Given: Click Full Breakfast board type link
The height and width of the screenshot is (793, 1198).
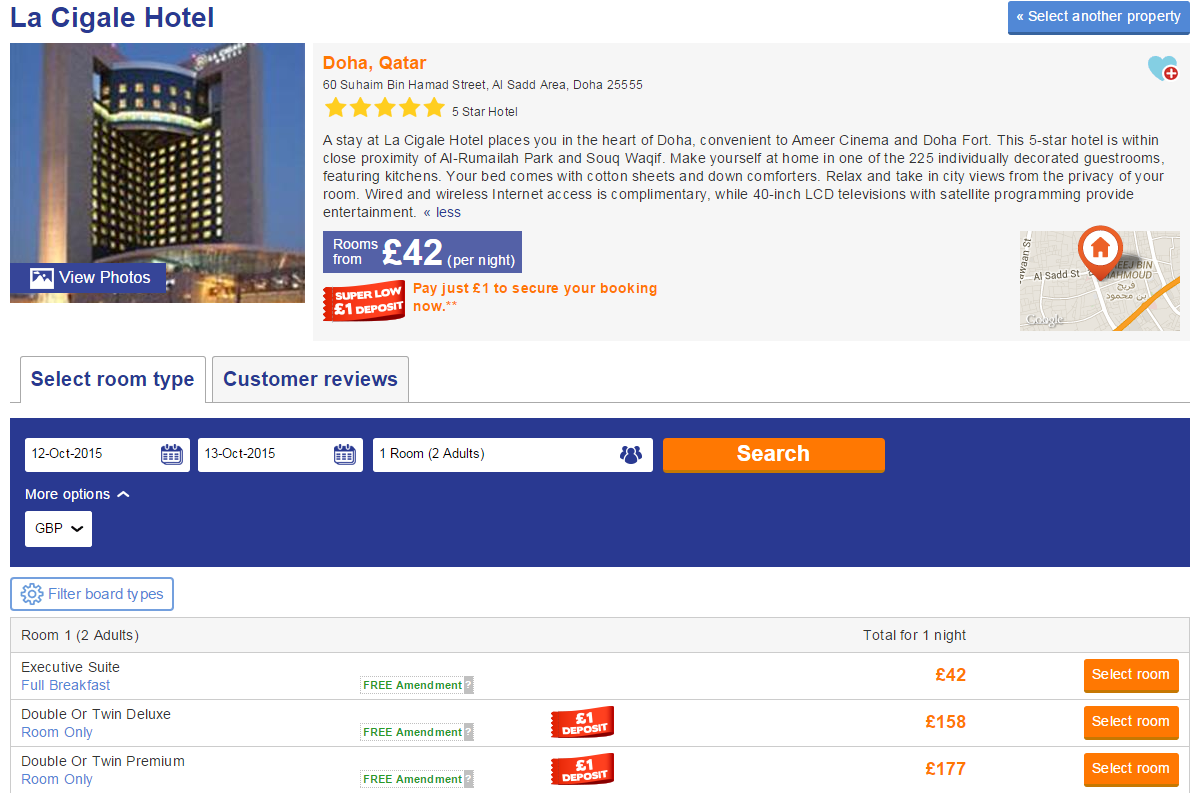Looking at the screenshot, I should [x=66, y=685].
